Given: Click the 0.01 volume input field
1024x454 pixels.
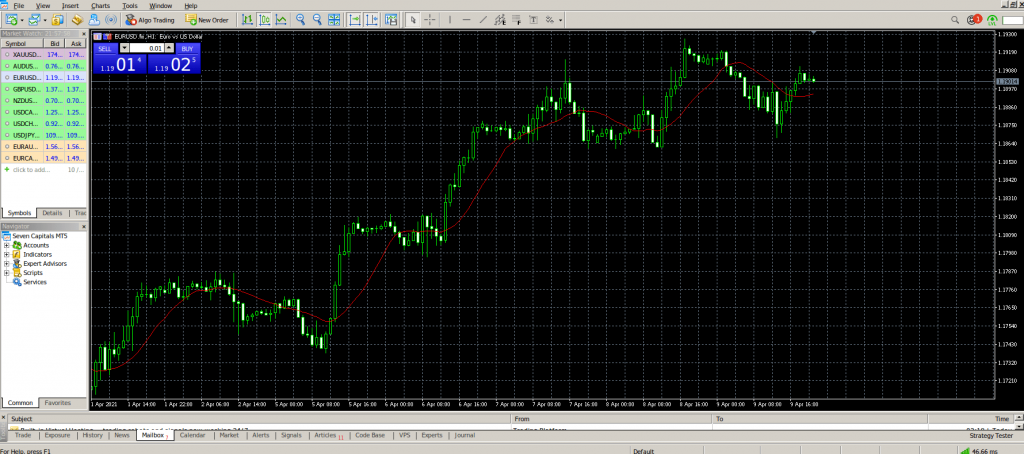Looking at the screenshot, I should coord(147,48).
